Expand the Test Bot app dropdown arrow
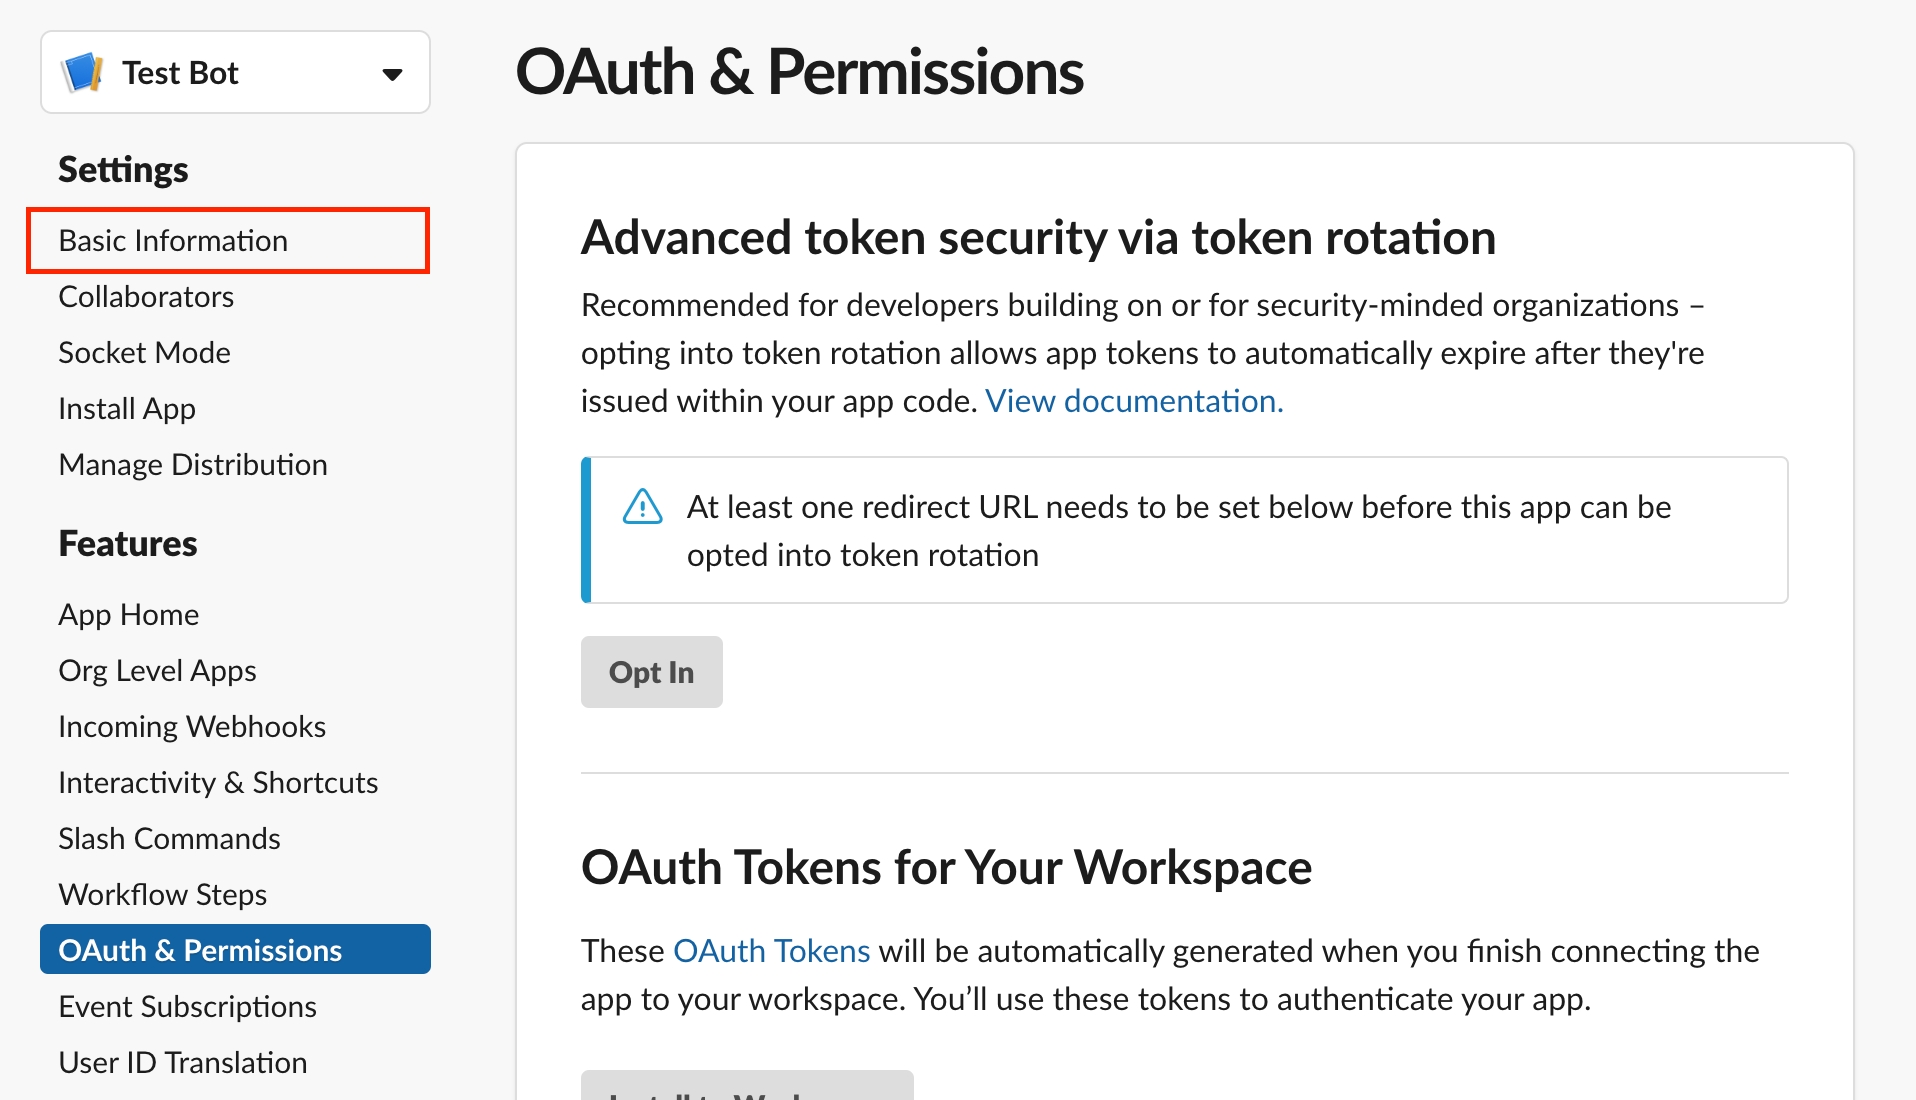Image resolution: width=1916 pixels, height=1100 pixels. [x=392, y=74]
